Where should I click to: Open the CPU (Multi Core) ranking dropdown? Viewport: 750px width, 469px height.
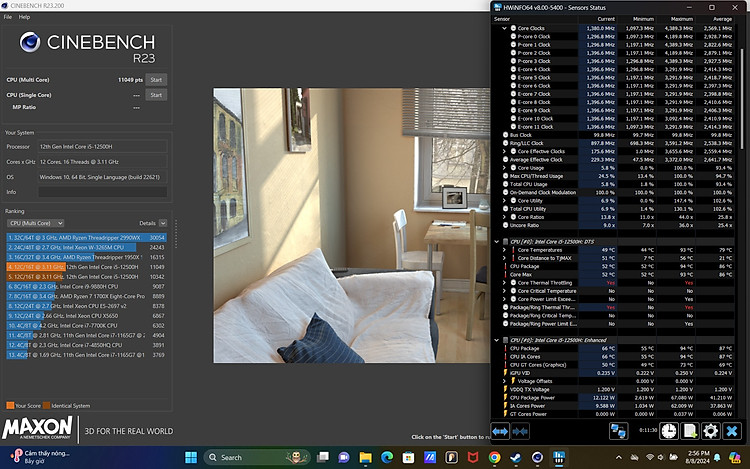pyautogui.click(x=35, y=223)
